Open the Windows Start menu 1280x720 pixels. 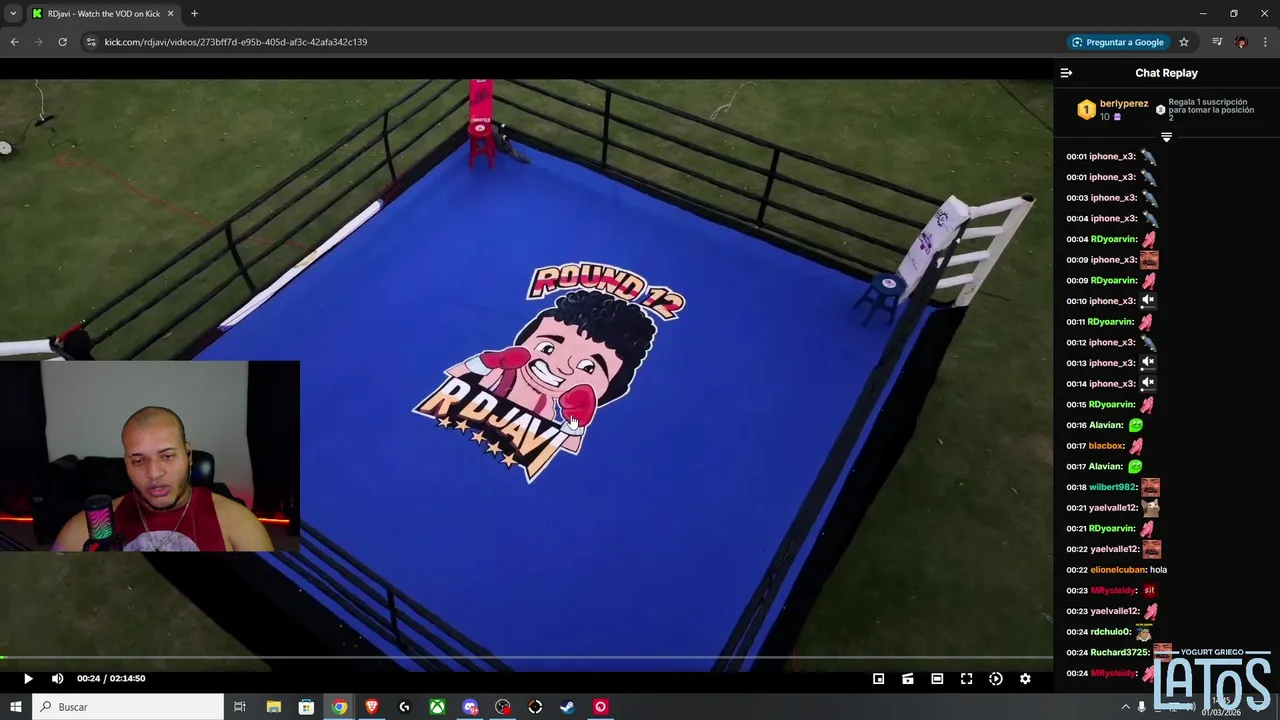click(15, 707)
